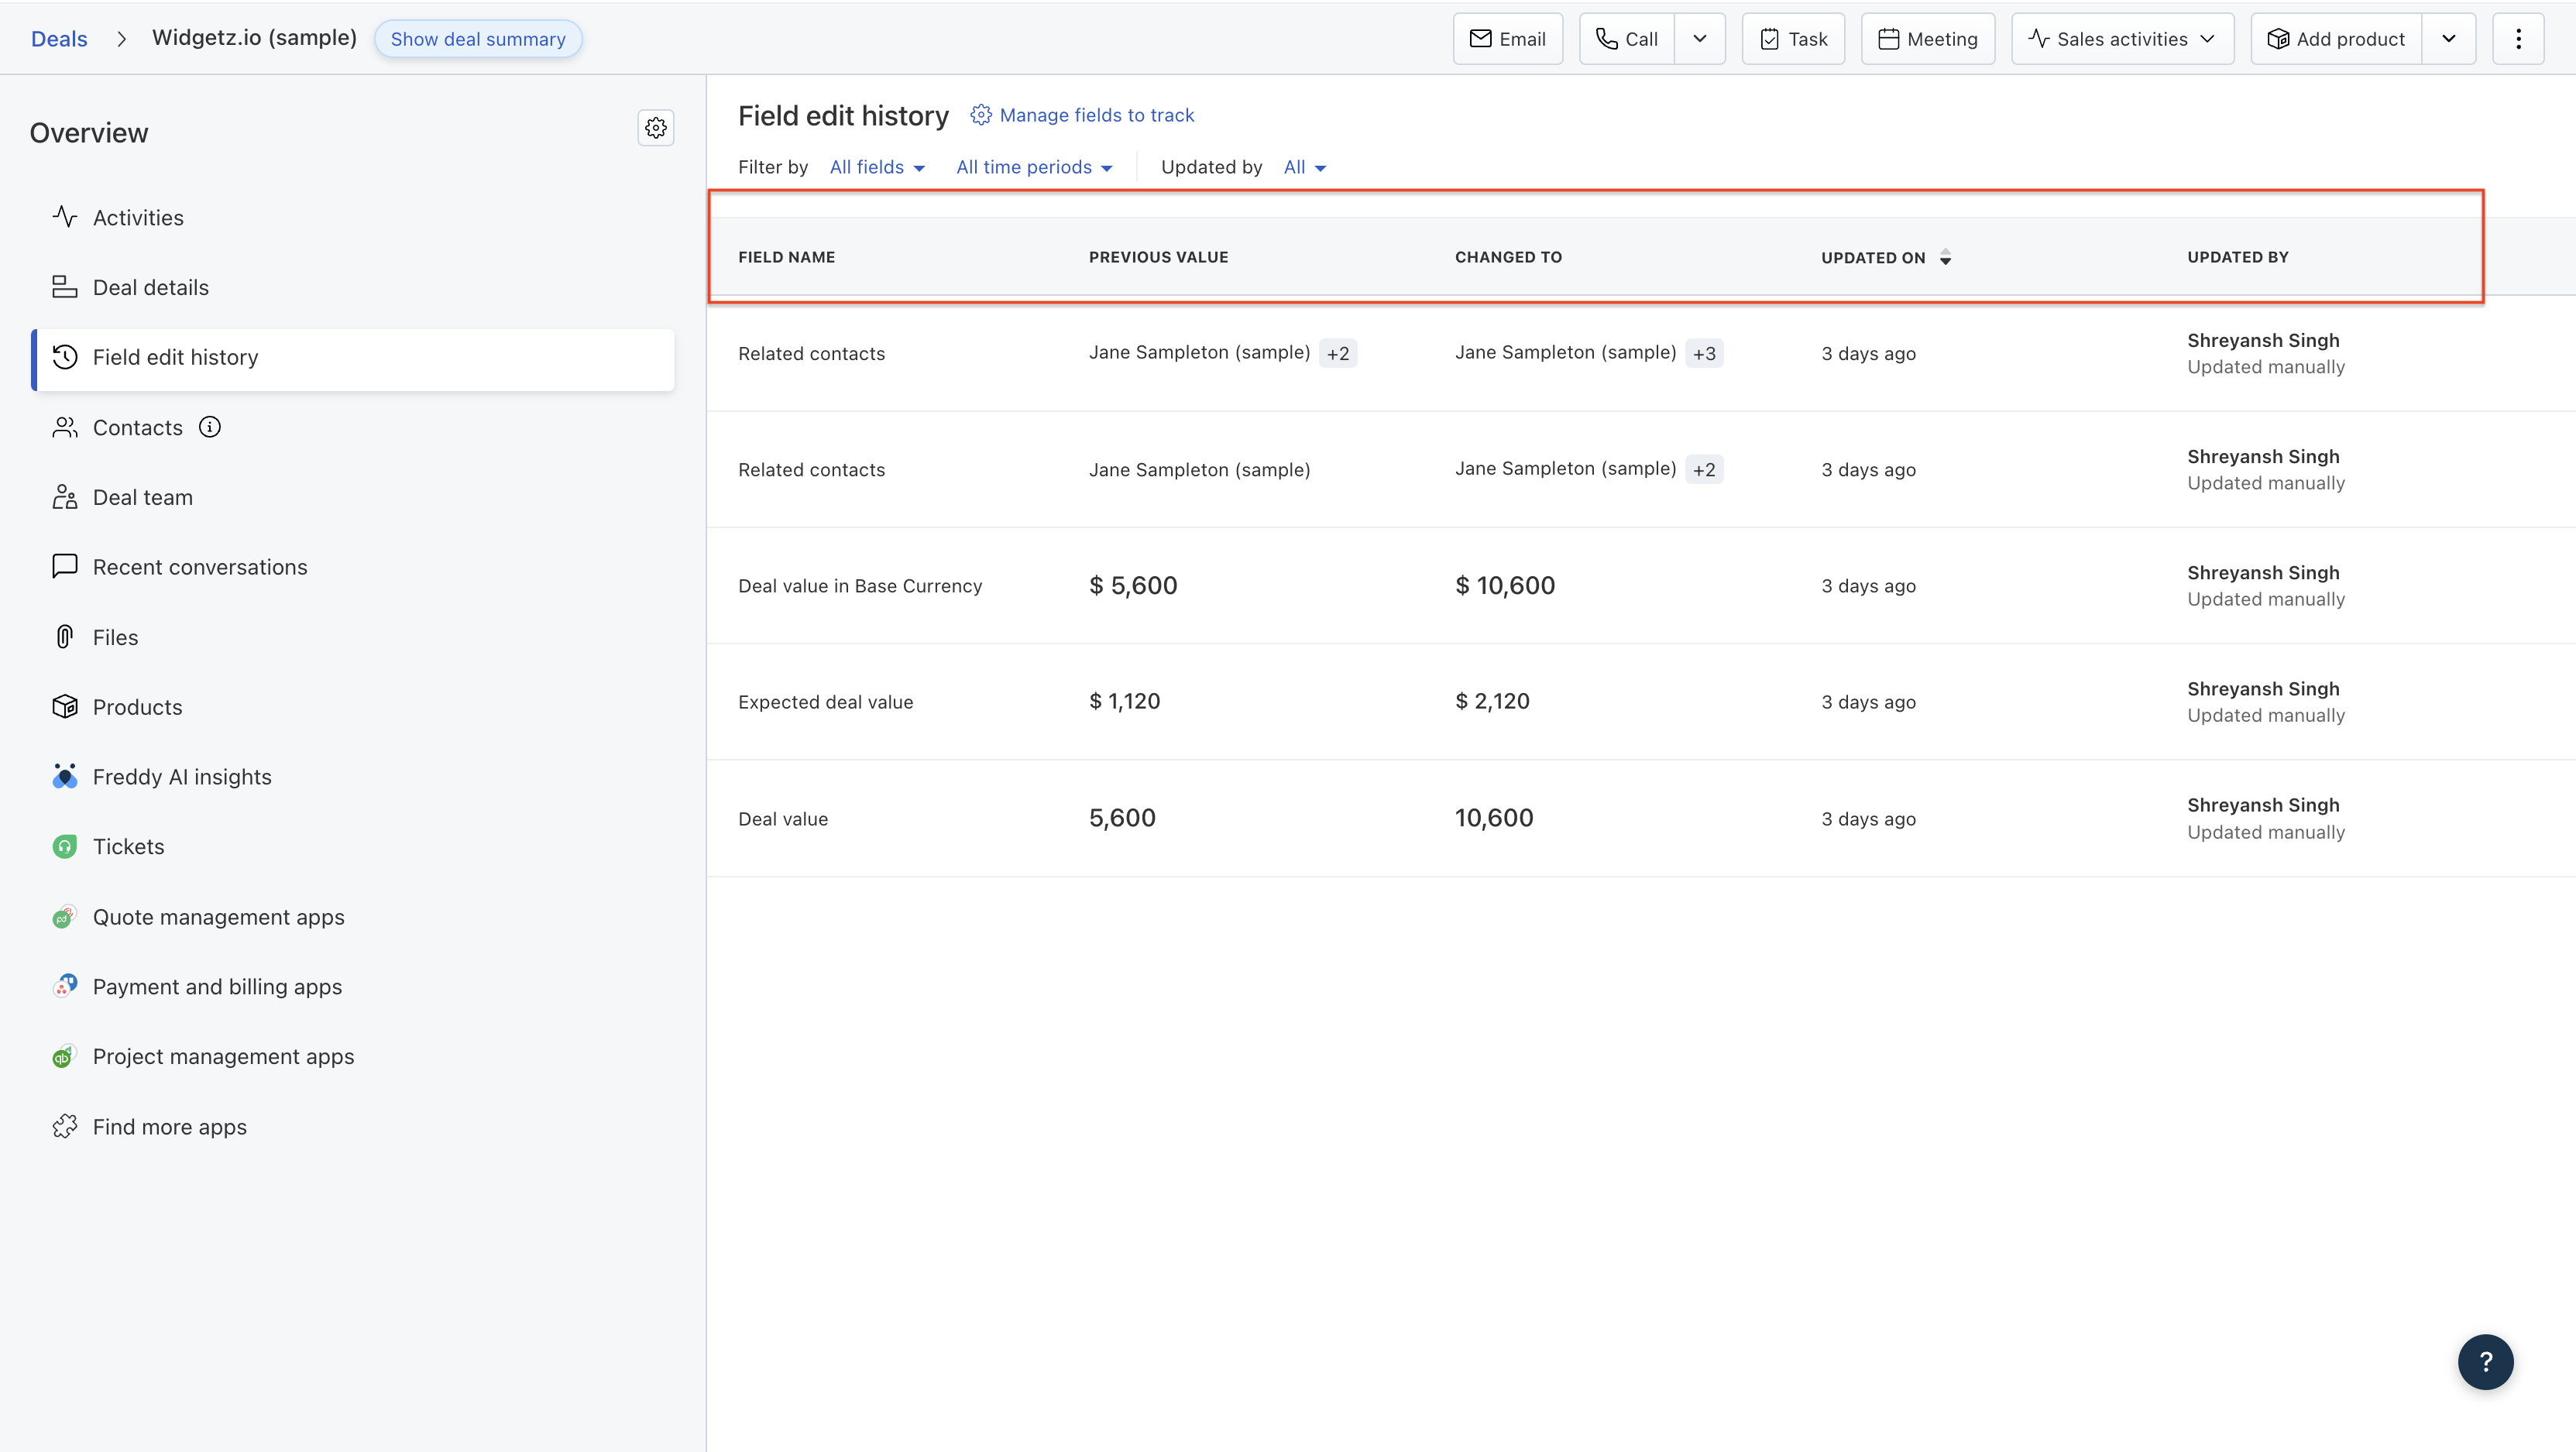Go to Files section

tap(115, 637)
